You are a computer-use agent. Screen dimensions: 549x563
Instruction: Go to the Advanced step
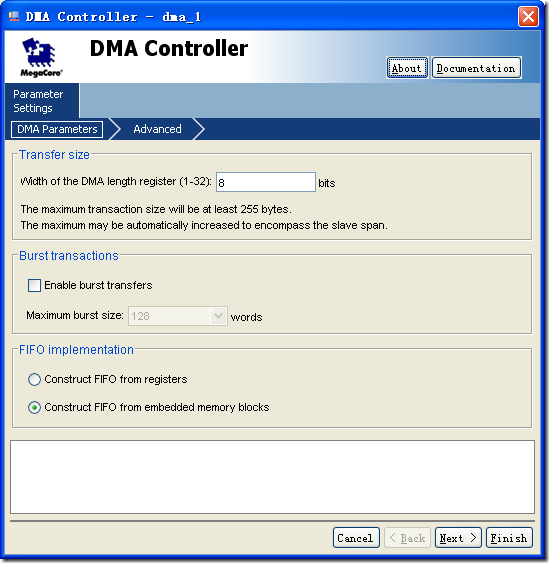coord(157,129)
